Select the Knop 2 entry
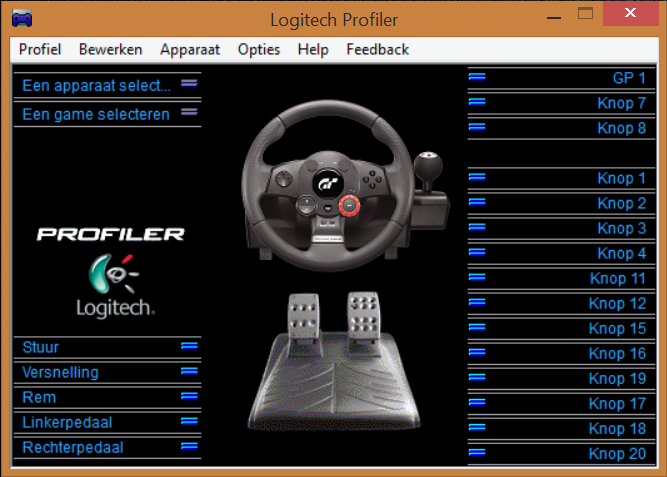This screenshot has height=477, width=667. click(561, 203)
